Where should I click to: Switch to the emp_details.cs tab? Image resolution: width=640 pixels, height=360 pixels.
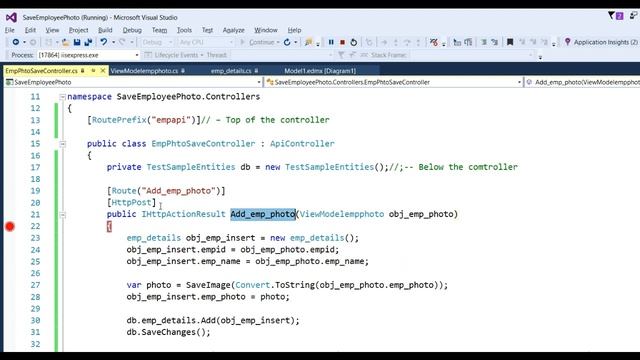(231, 71)
